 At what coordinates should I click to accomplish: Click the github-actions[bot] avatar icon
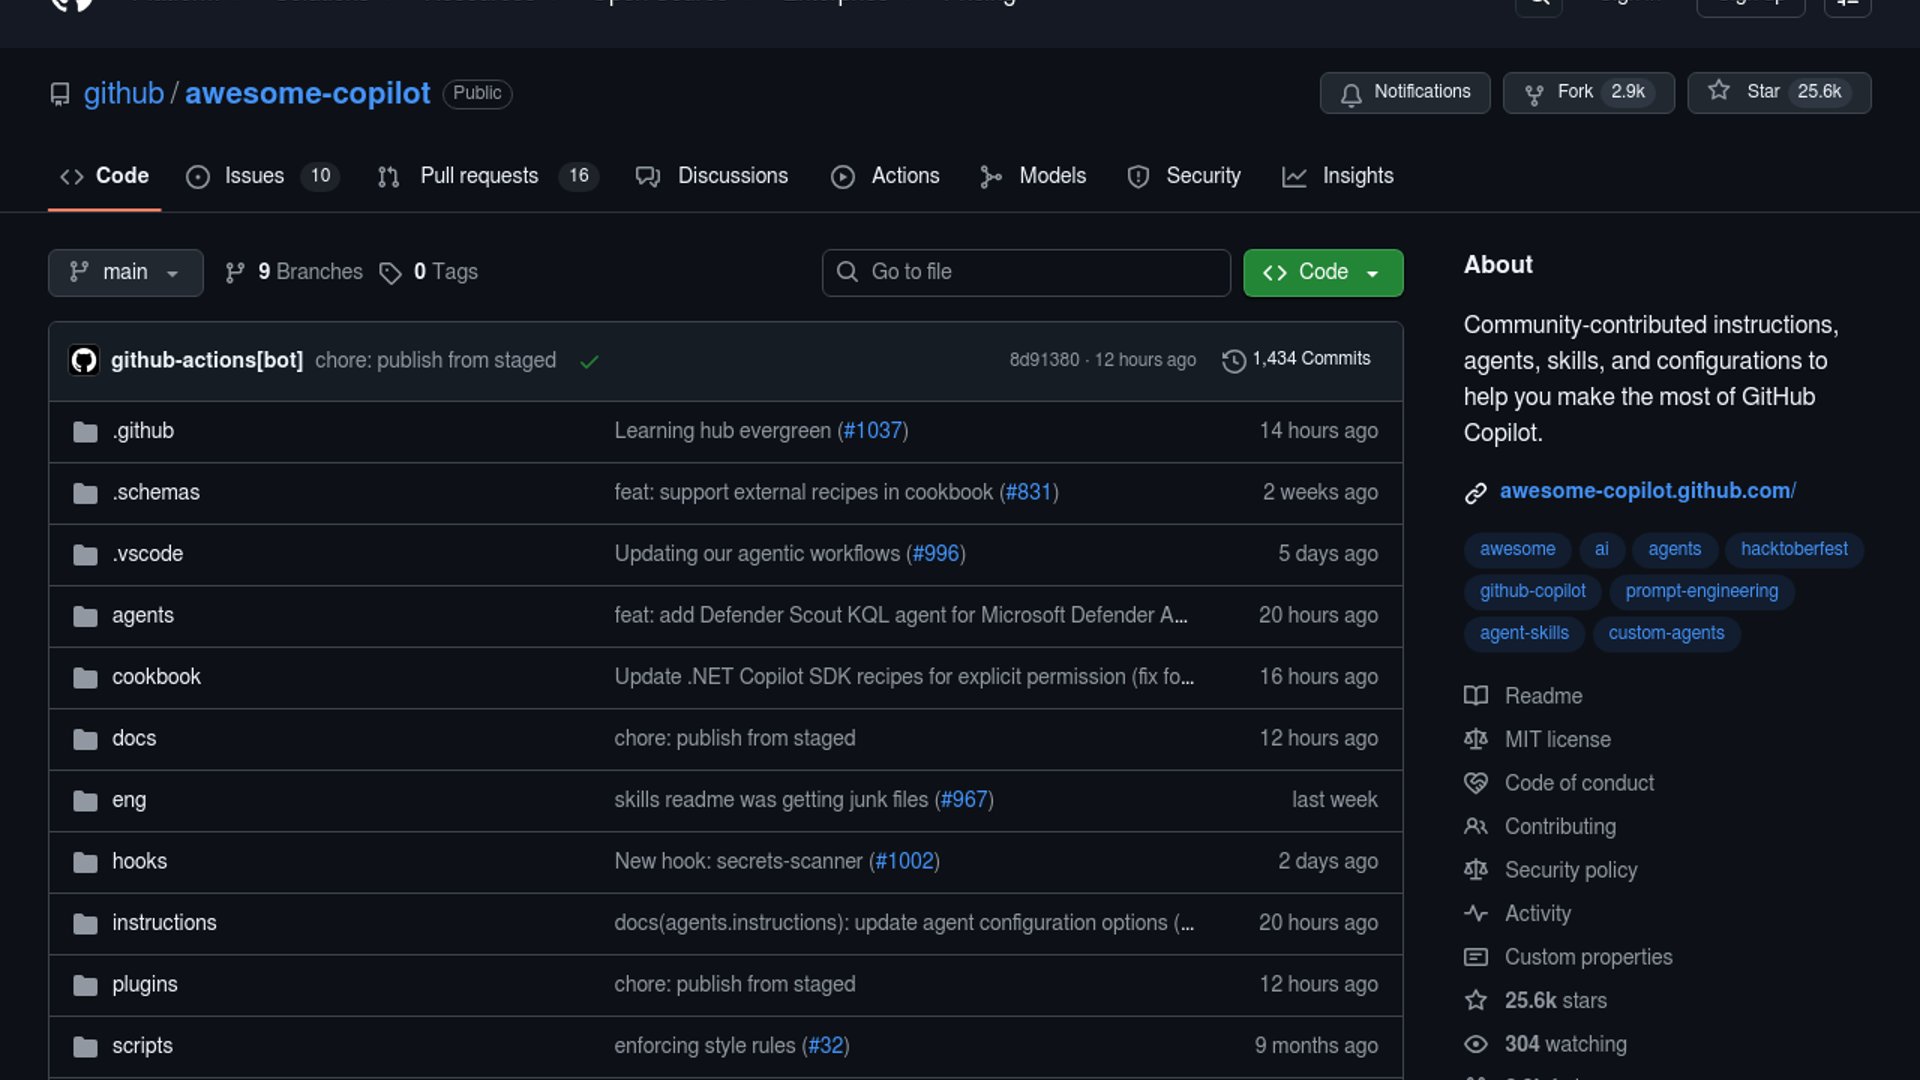(x=84, y=360)
